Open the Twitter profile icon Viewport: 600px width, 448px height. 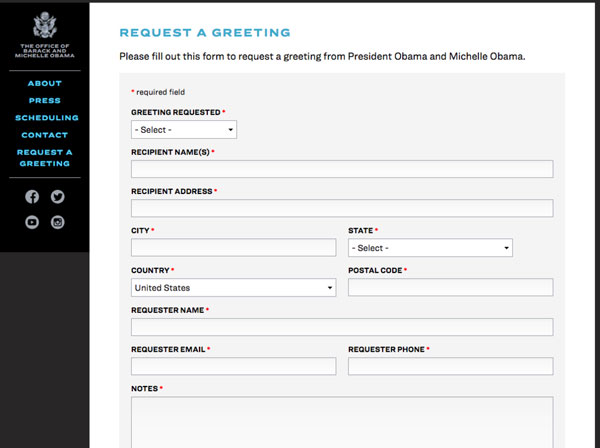pyautogui.click(x=57, y=197)
